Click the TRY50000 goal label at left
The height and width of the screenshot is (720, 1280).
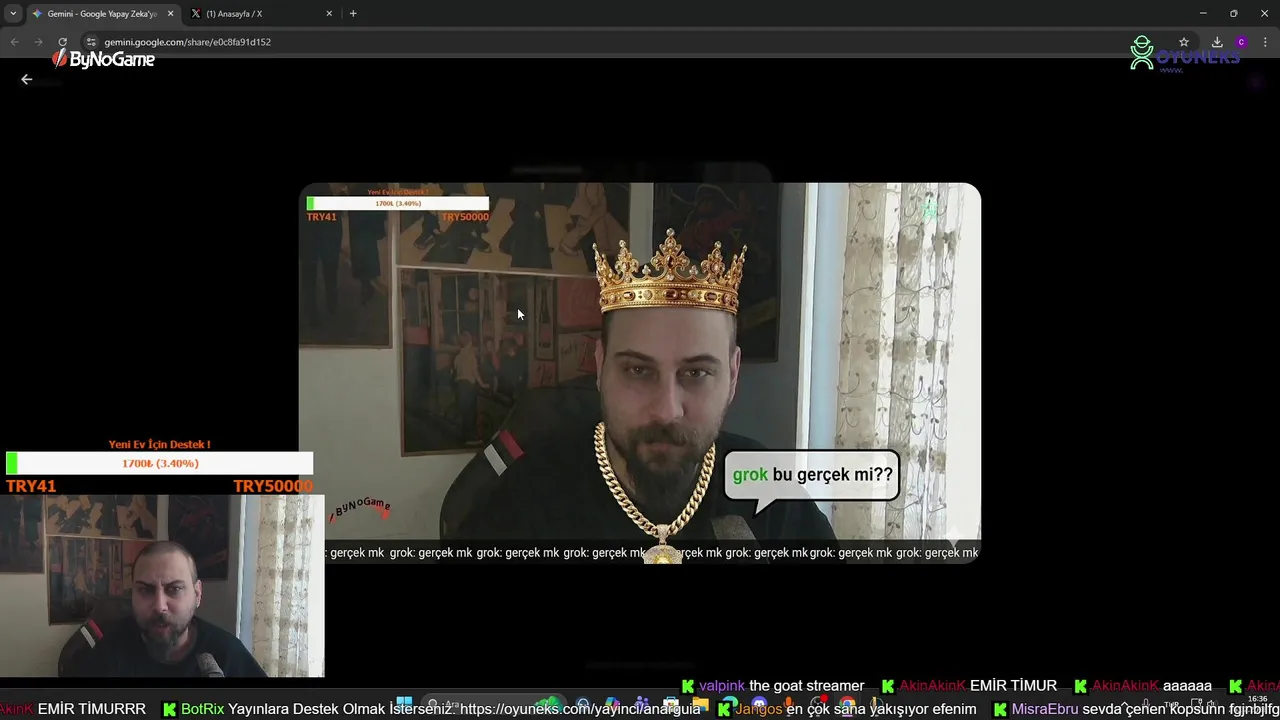click(x=273, y=486)
